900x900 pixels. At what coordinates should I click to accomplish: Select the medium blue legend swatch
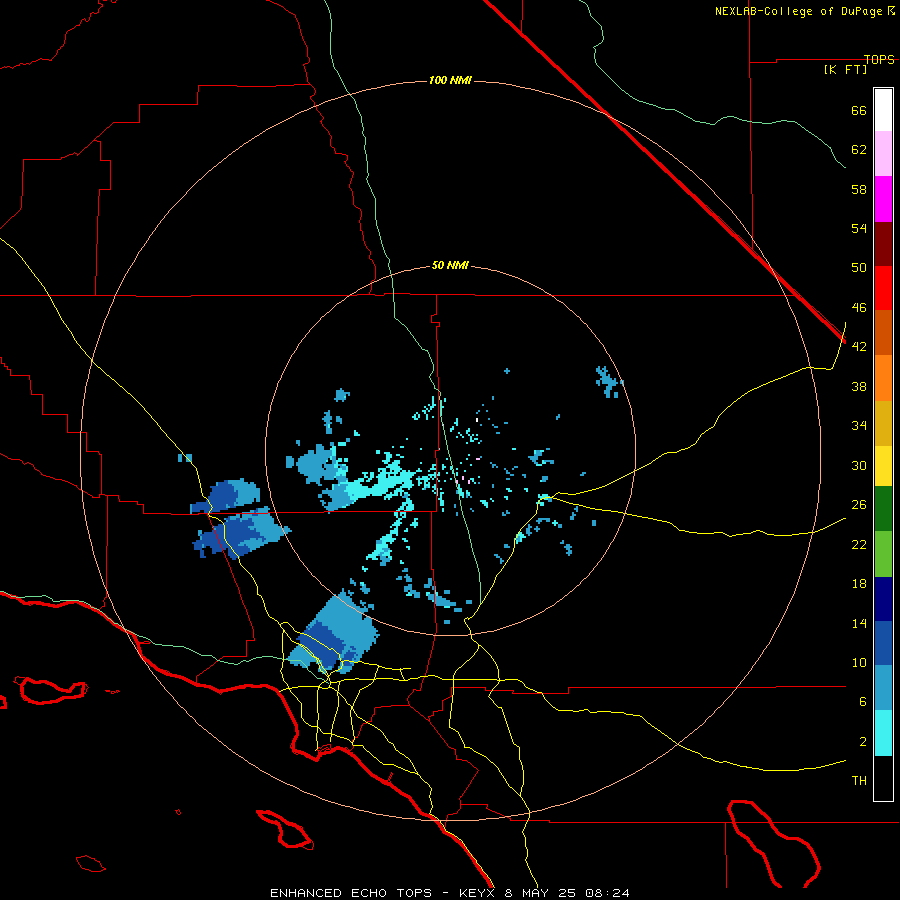coord(883,643)
